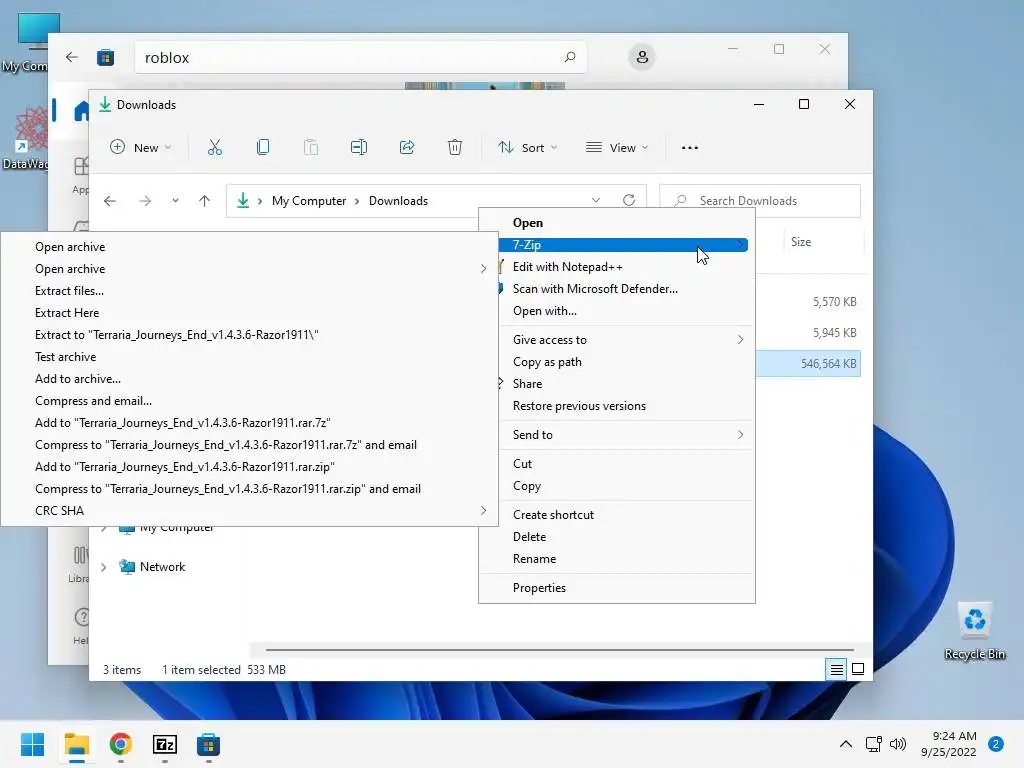Expand the second Open archive submenu

[483, 269]
